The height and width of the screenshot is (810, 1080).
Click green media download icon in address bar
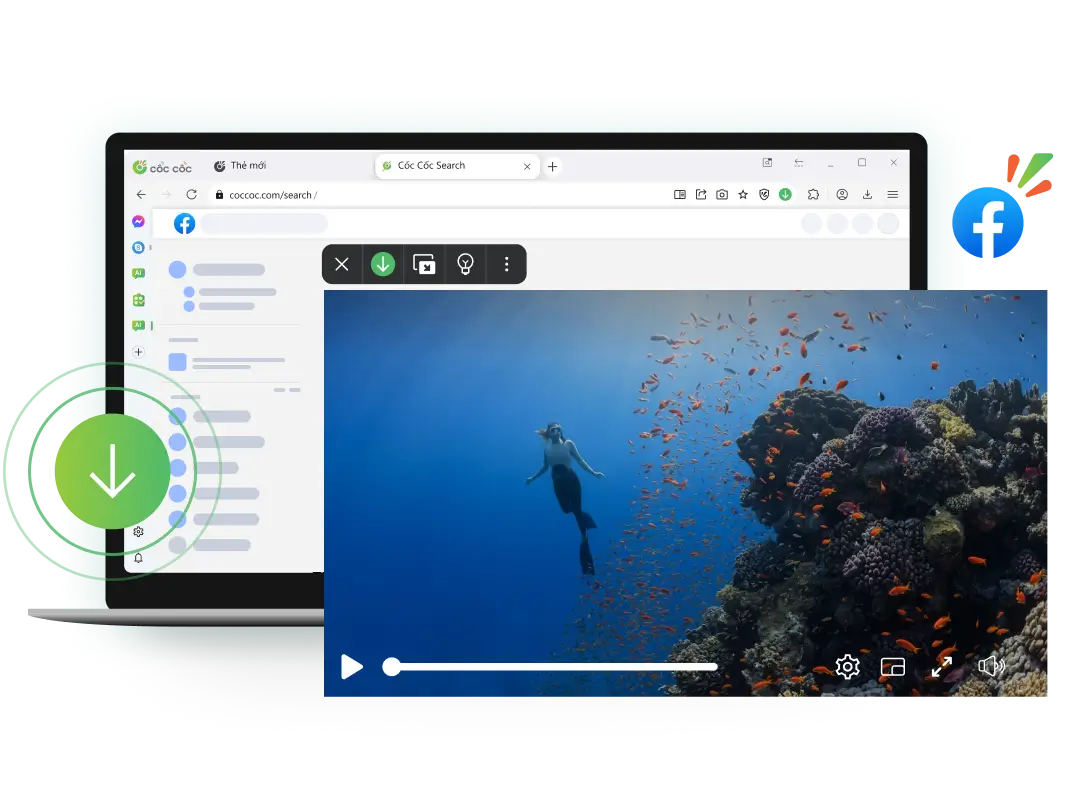pos(785,195)
